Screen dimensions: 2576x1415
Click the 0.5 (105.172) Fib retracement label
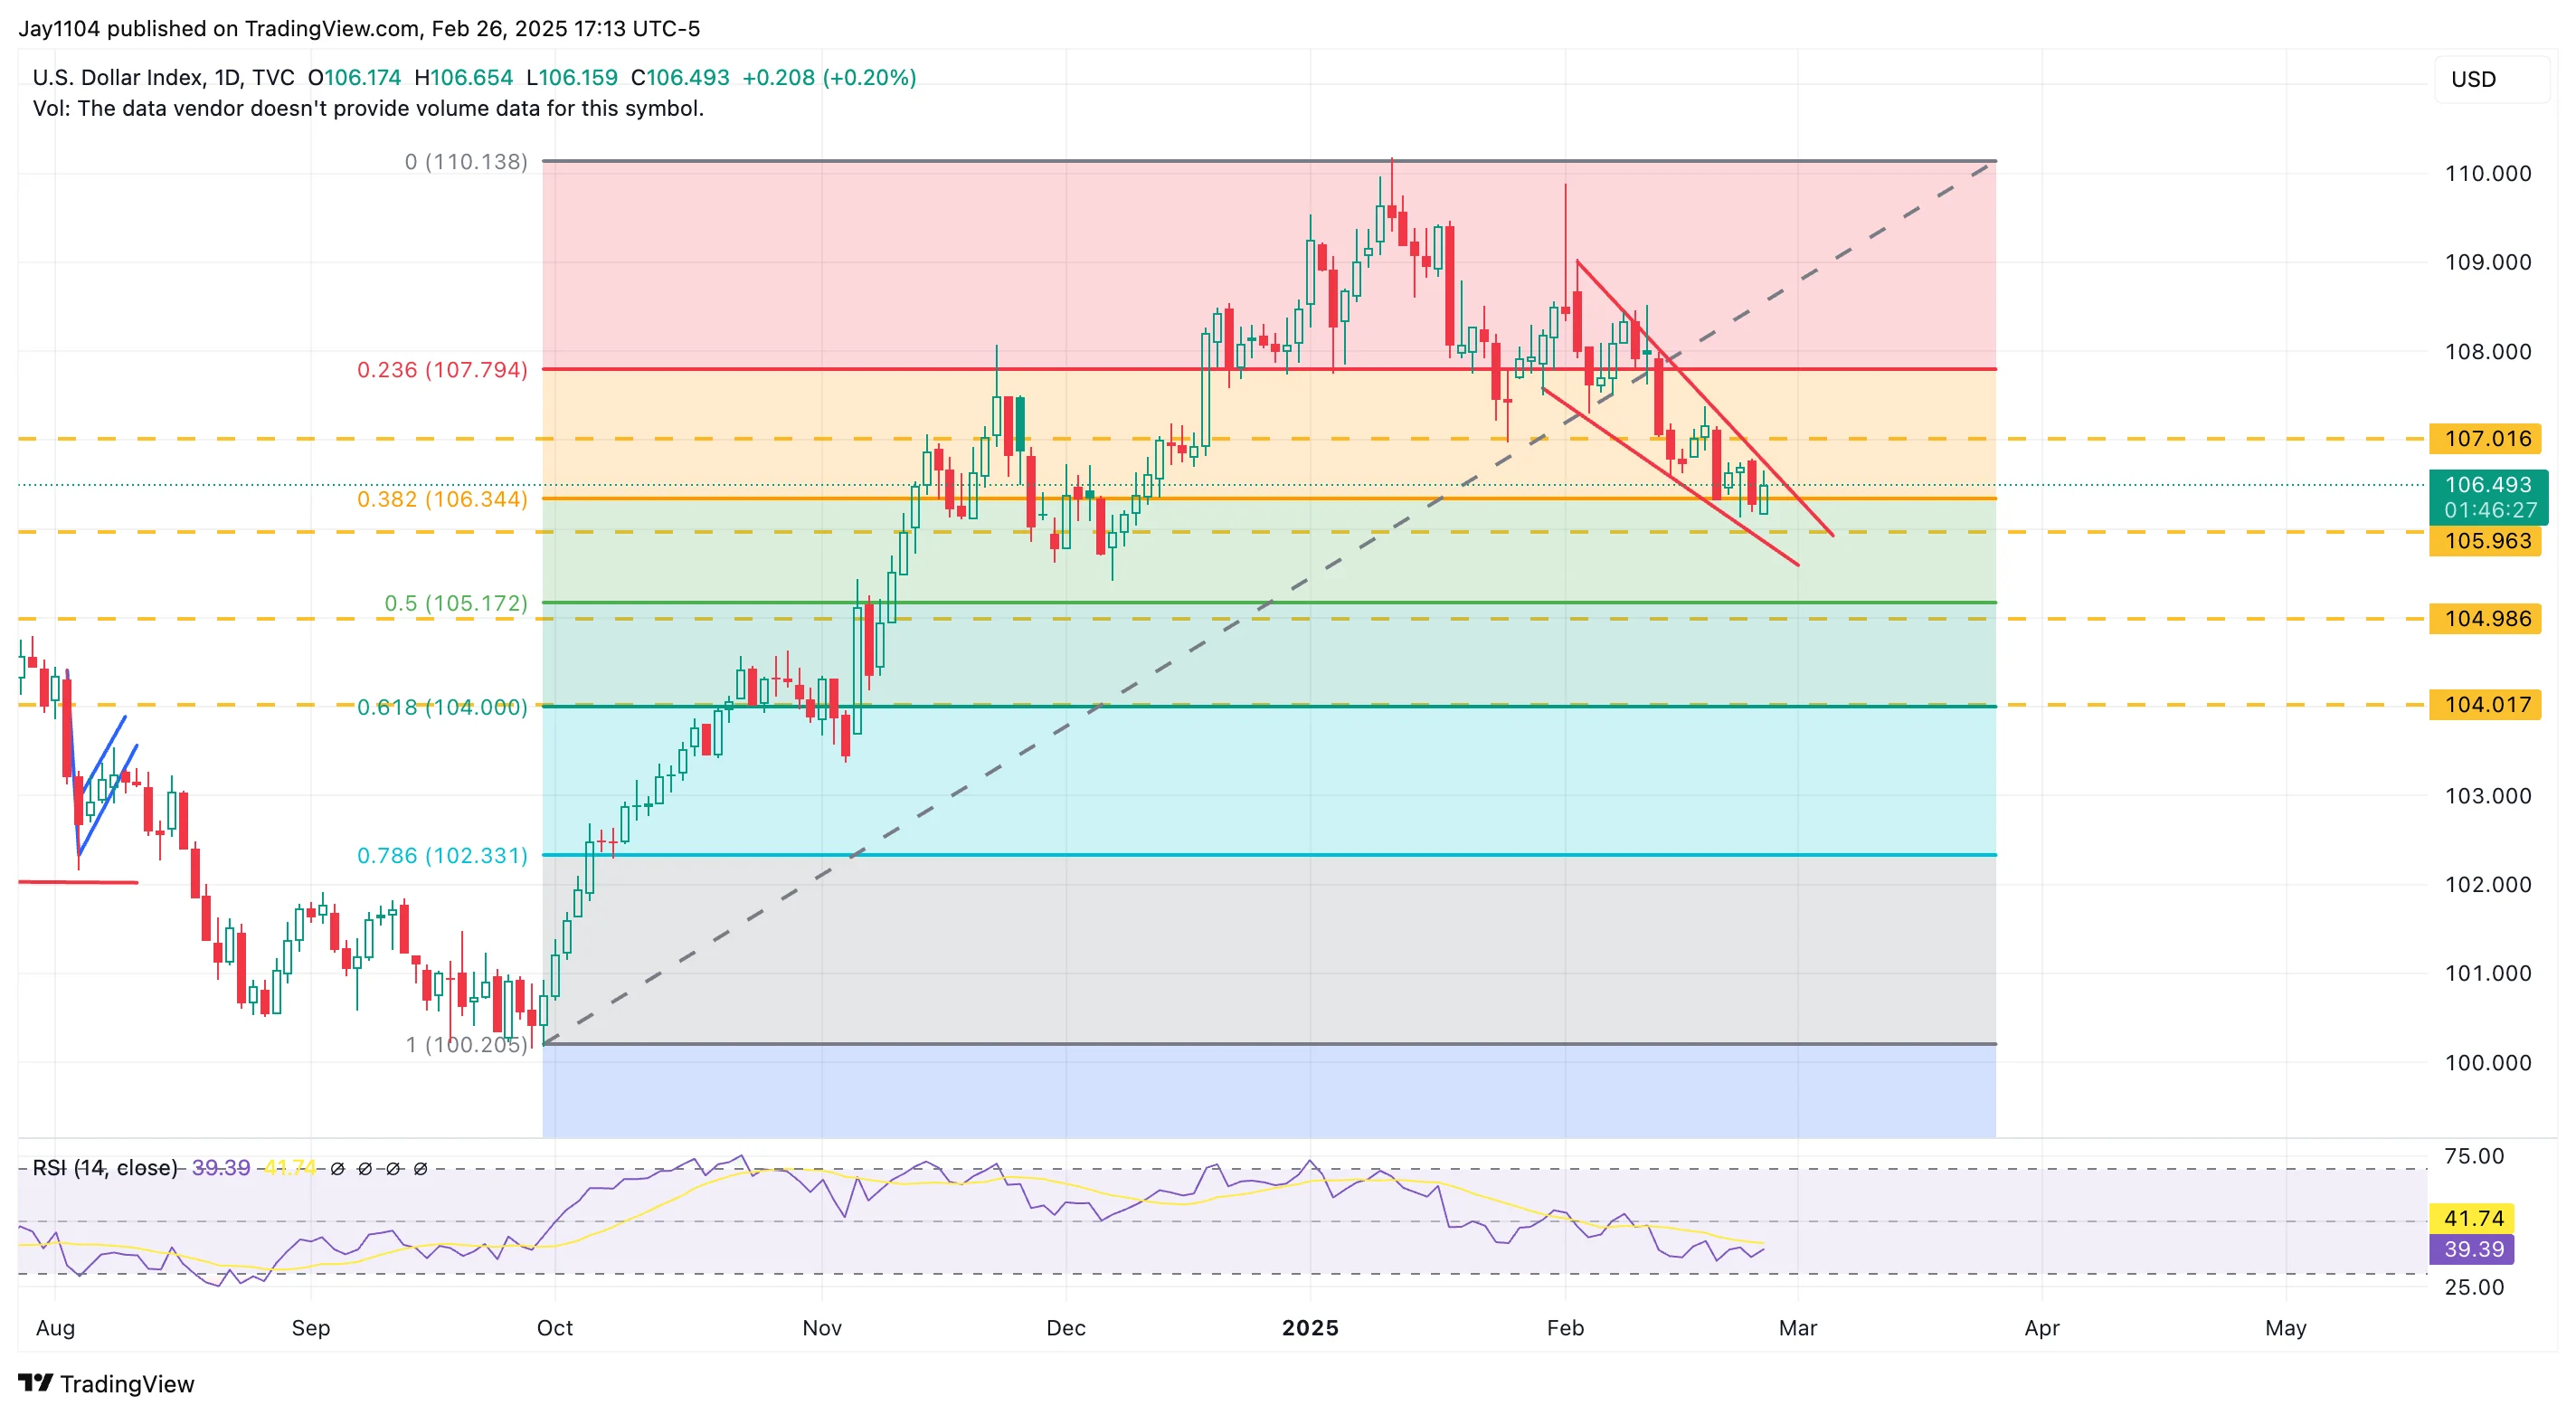coord(455,603)
